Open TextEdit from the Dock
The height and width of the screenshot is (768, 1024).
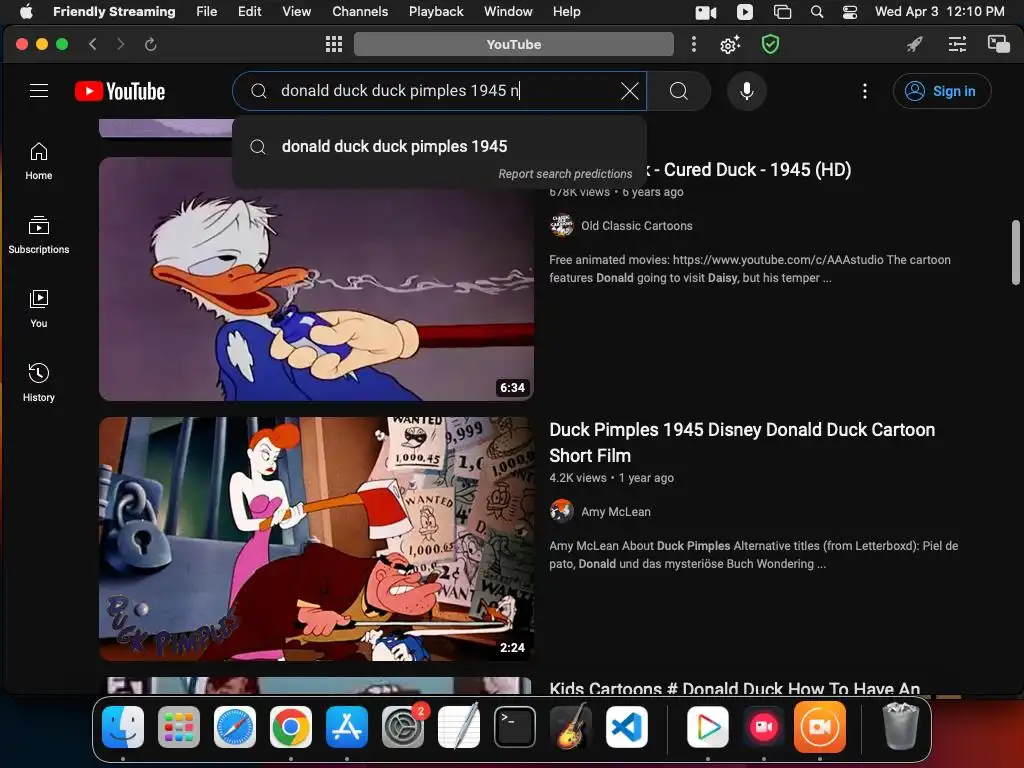pyautogui.click(x=459, y=727)
